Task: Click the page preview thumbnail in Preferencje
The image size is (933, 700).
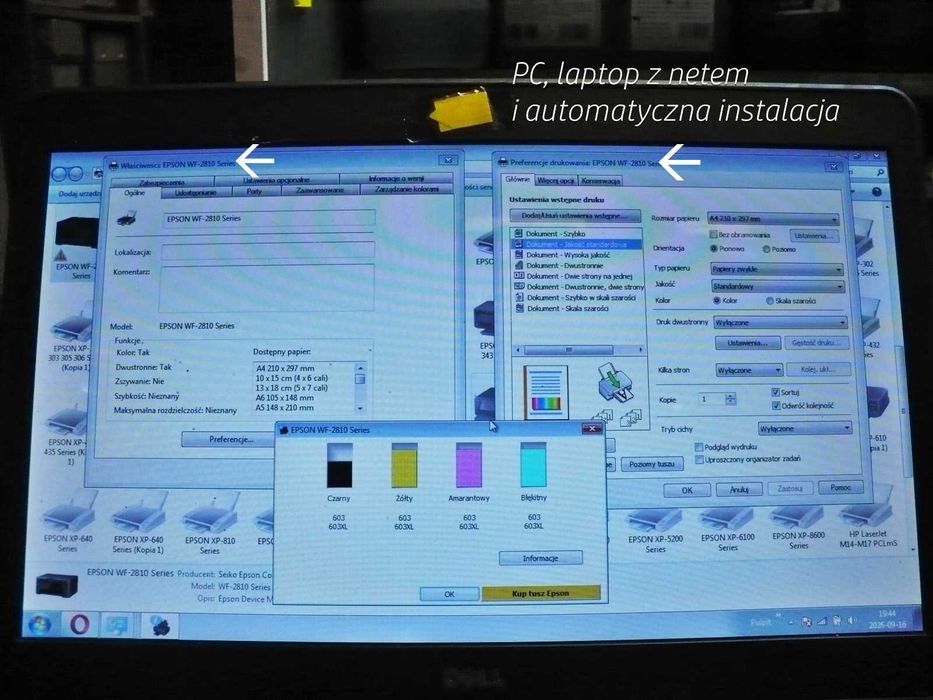Action: click(546, 392)
